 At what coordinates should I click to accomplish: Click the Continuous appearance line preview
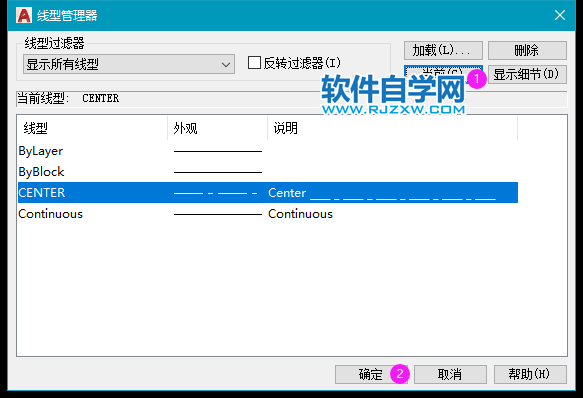coord(218,214)
